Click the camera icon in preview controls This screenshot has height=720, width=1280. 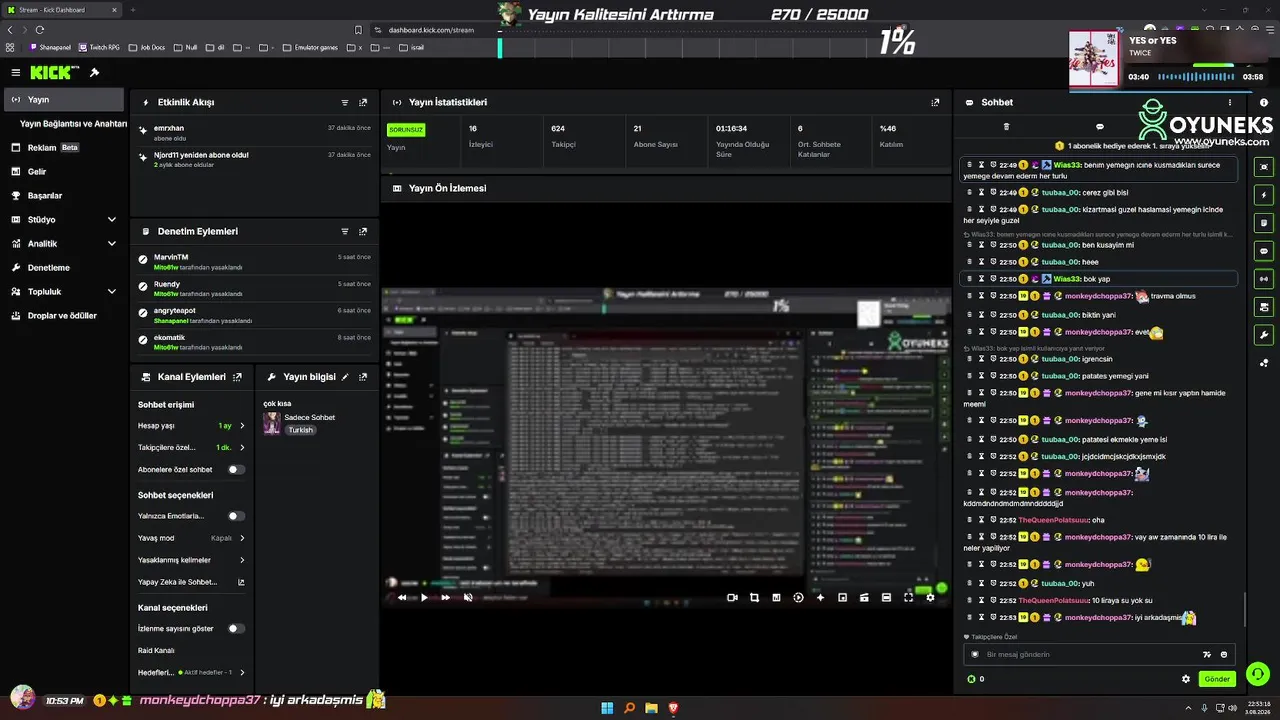click(732, 597)
